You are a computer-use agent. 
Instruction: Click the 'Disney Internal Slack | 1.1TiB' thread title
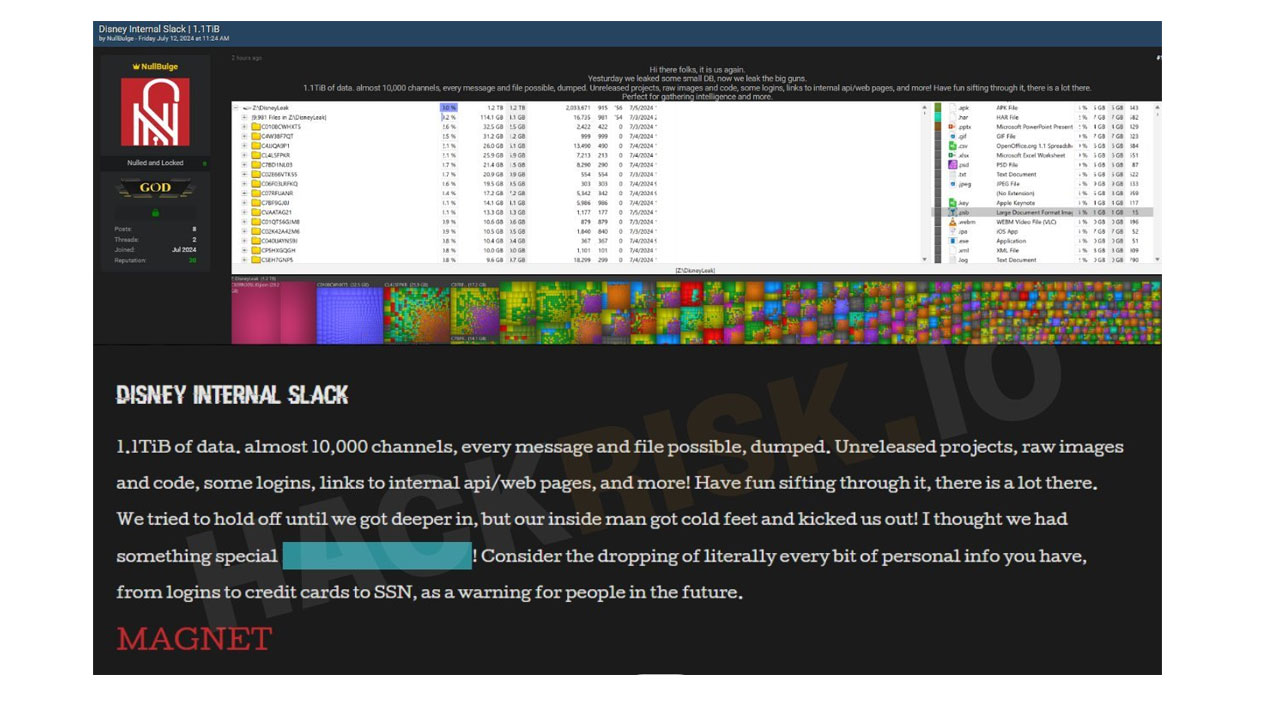[x=159, y=29]
